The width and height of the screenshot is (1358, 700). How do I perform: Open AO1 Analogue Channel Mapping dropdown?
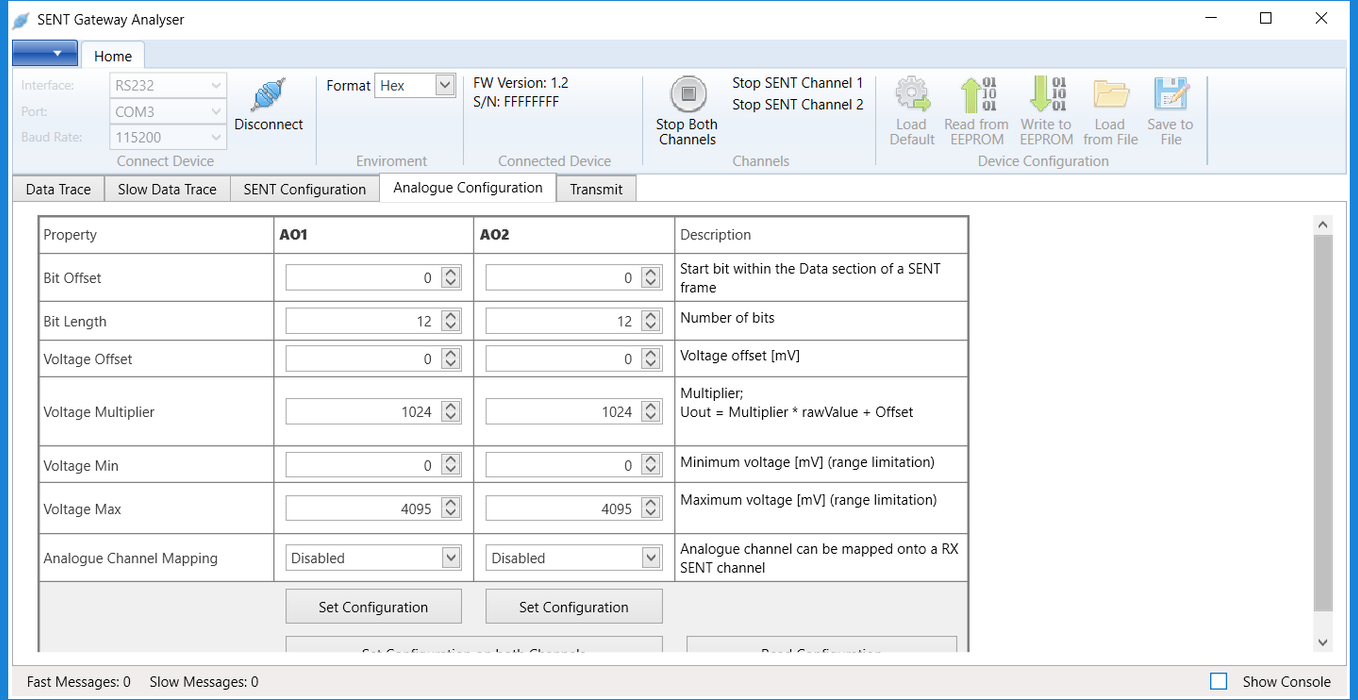click(373, 558)
